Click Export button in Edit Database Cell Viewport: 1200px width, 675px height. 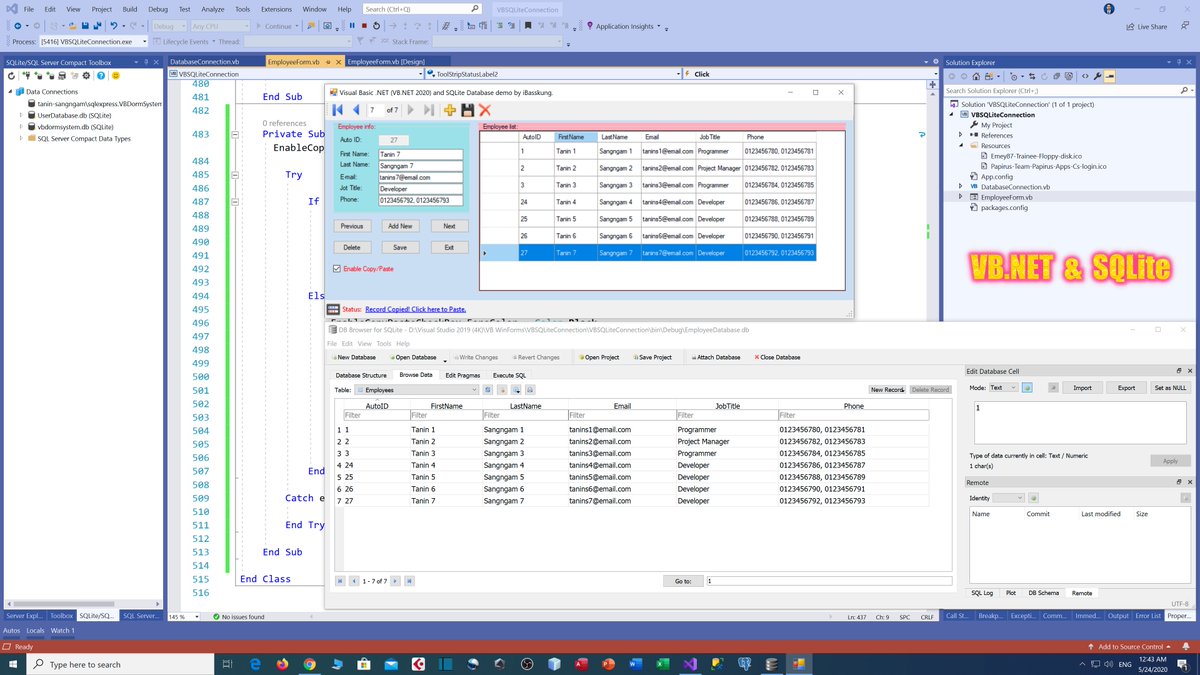(1126, 387)
